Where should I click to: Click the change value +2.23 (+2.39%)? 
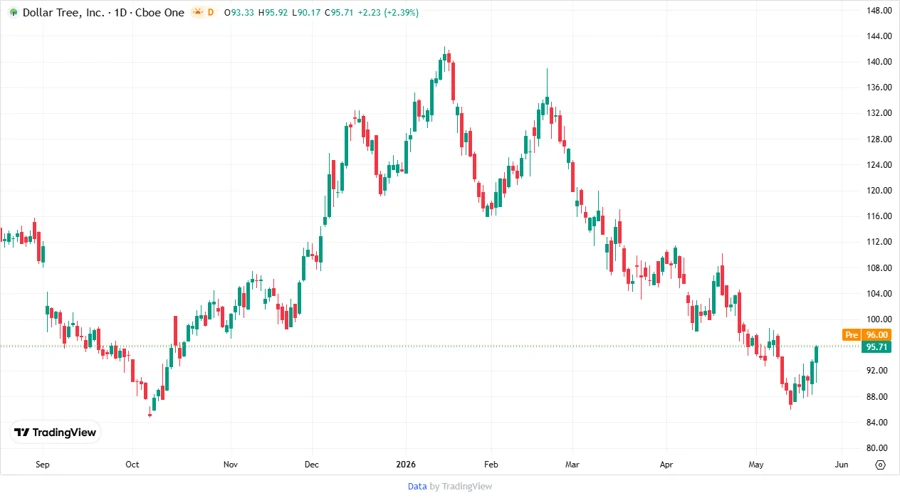[388, 13]
